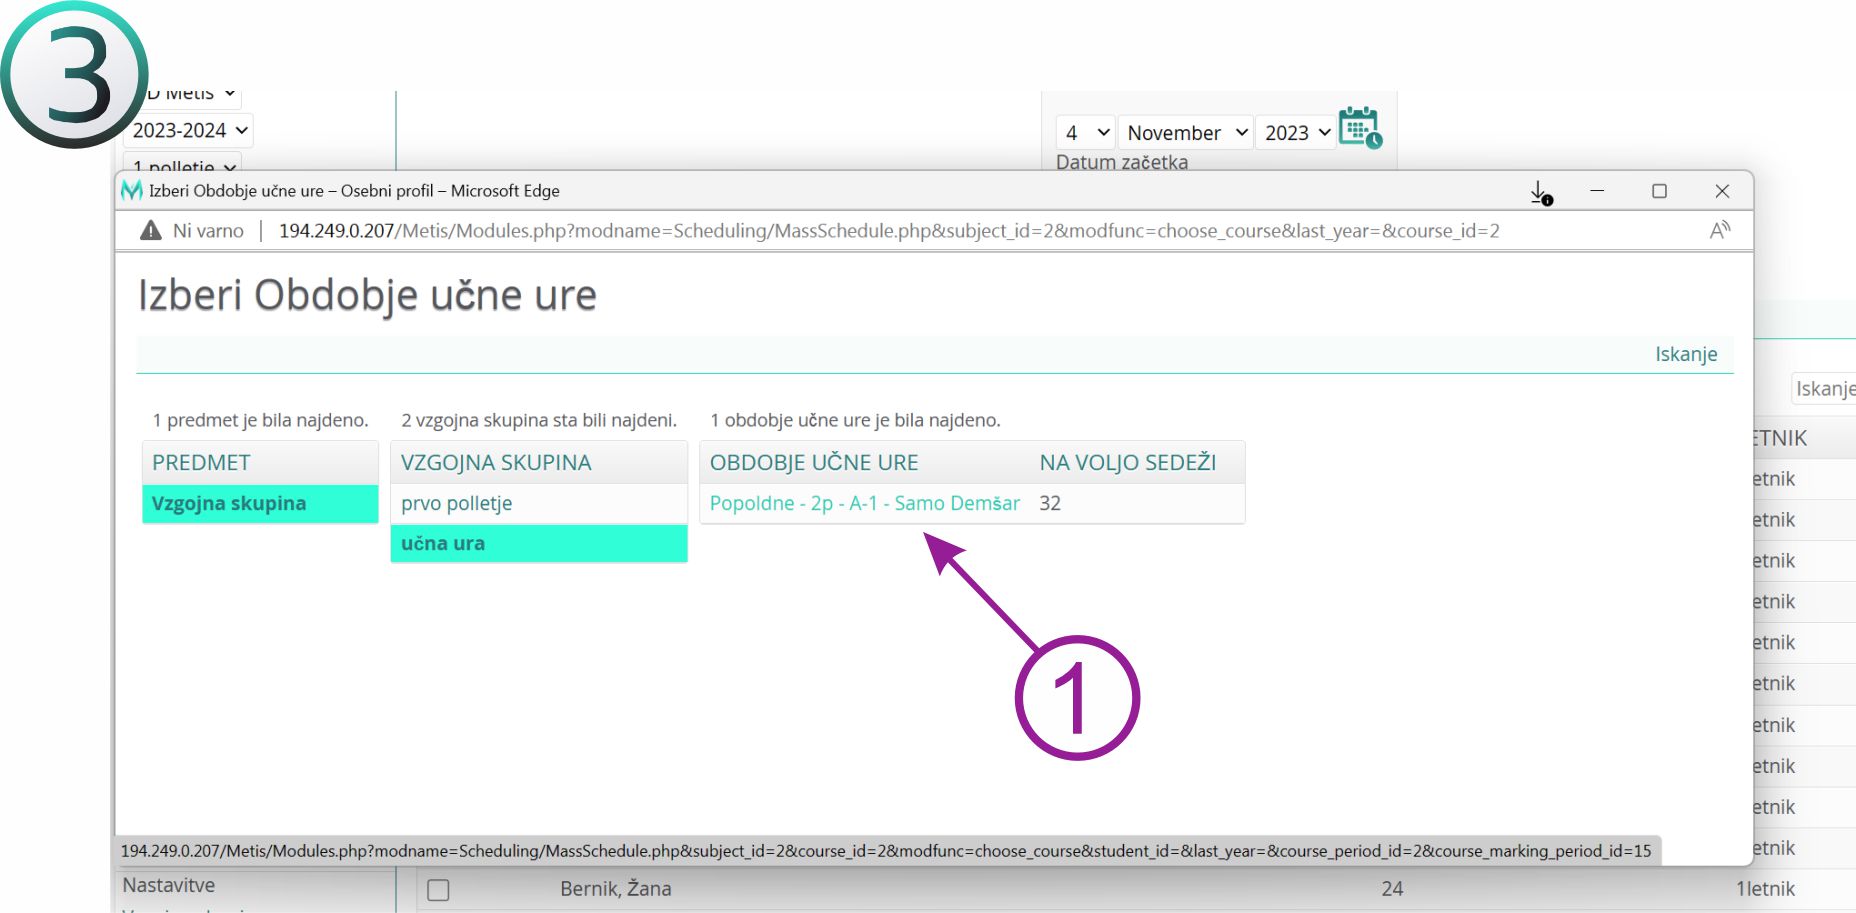Open the 2023 year dropdown
Image resolution: width=1856 pixels, height=913 pixels.
tap(1296, 133)
